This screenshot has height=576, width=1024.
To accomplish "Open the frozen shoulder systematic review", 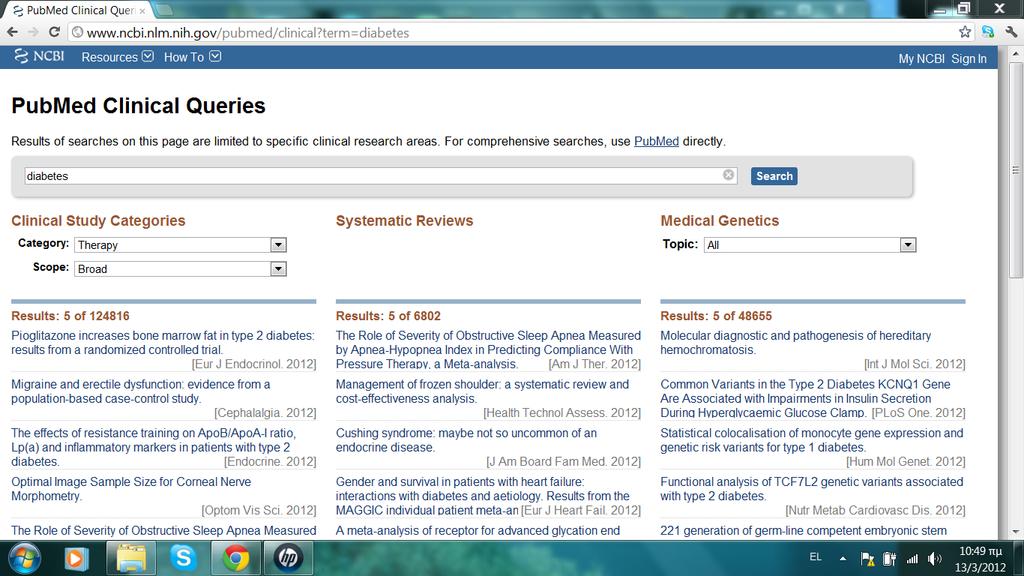I will (482, 391).
